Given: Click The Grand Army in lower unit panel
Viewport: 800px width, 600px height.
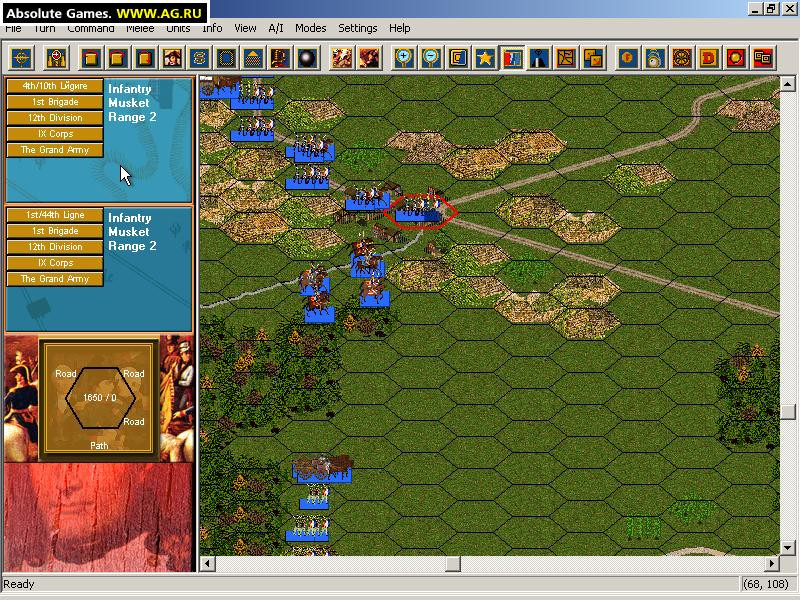Looking at the screenshot, I should click(55, 279).
